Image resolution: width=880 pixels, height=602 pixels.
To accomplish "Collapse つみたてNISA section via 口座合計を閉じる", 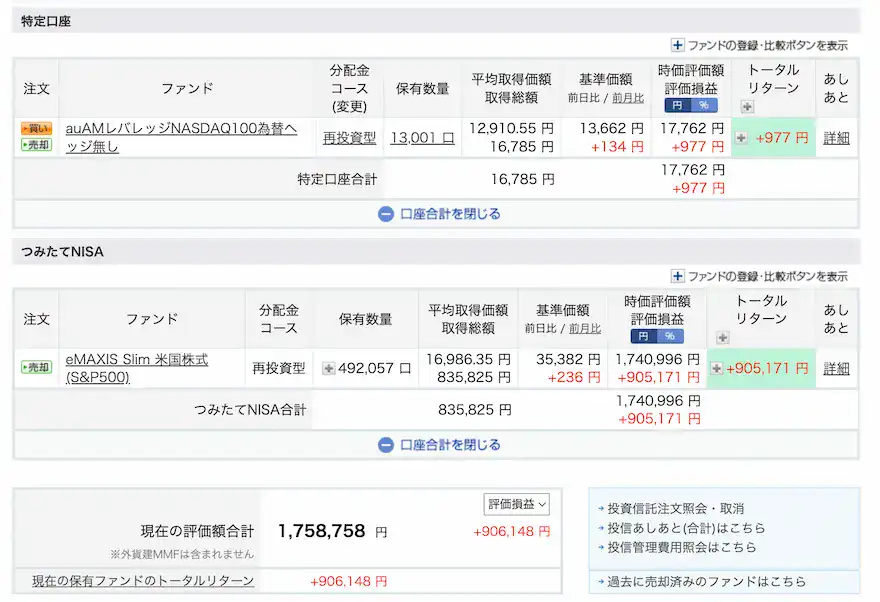I will point(438,445).
